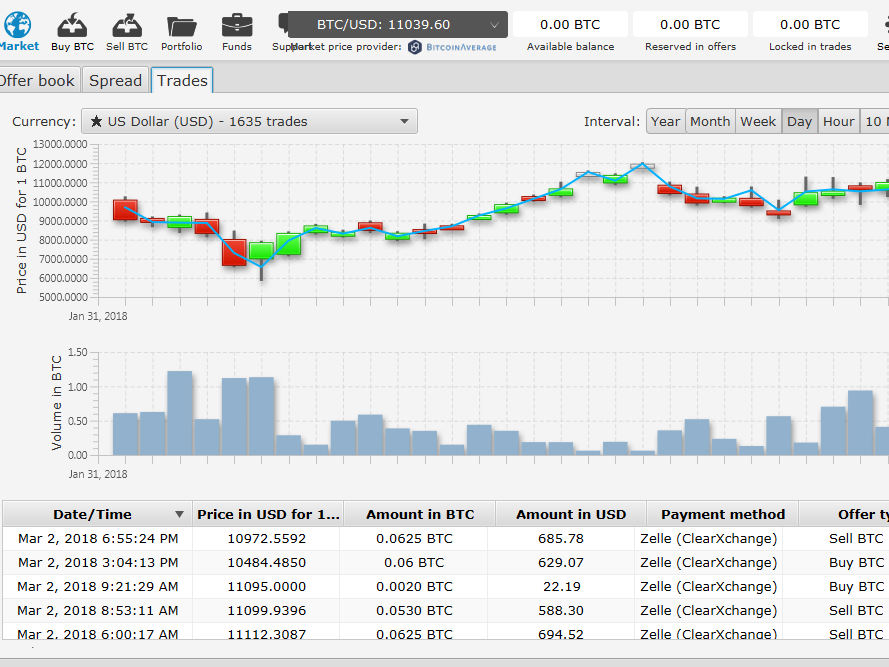
Task: Click the 0.0020 BTC amount cell
Action: pos(414,586)
